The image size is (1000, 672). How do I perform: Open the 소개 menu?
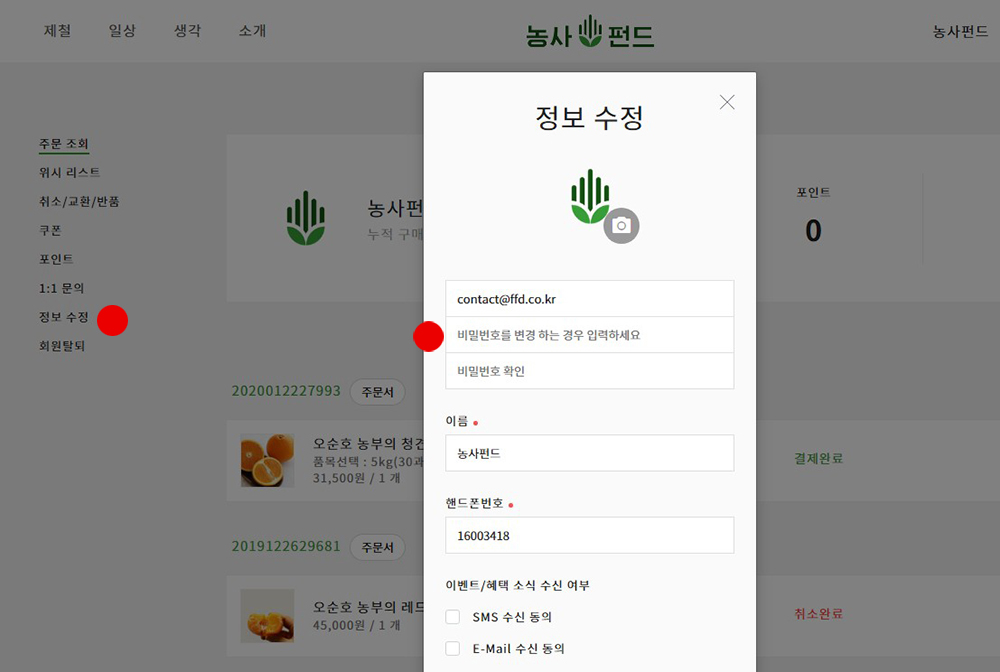tap(253, 31)
